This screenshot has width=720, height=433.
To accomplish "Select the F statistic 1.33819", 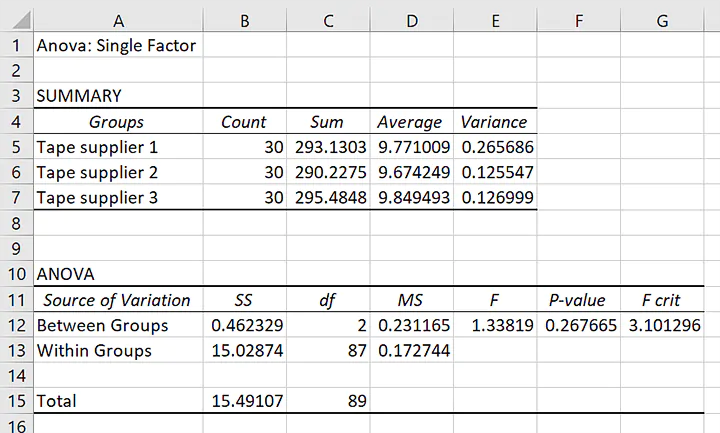I will point(495,325).
